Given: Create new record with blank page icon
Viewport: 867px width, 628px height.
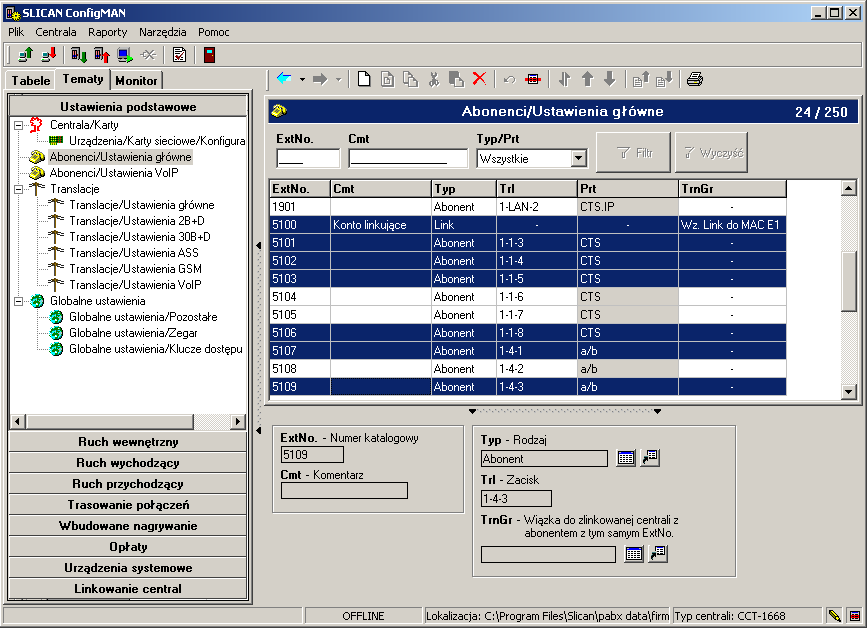Looking at the screenshot, I should pyautogui.click(x=364, y=79).
